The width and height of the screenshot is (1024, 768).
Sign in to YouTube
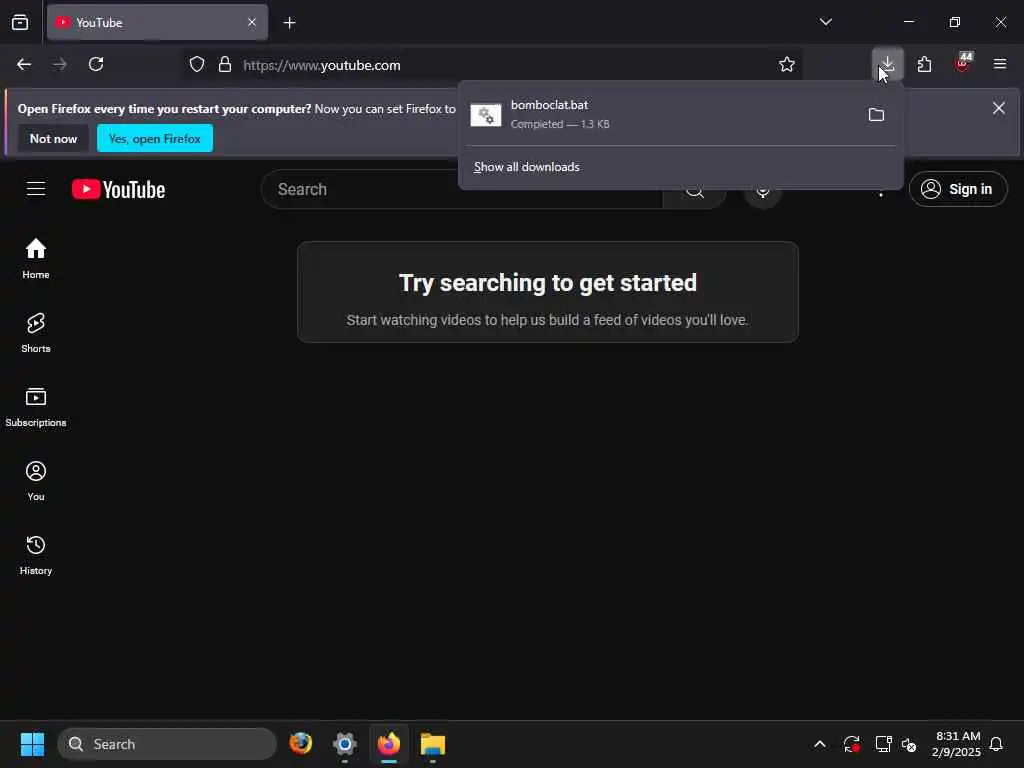click(x=957, y=189)
